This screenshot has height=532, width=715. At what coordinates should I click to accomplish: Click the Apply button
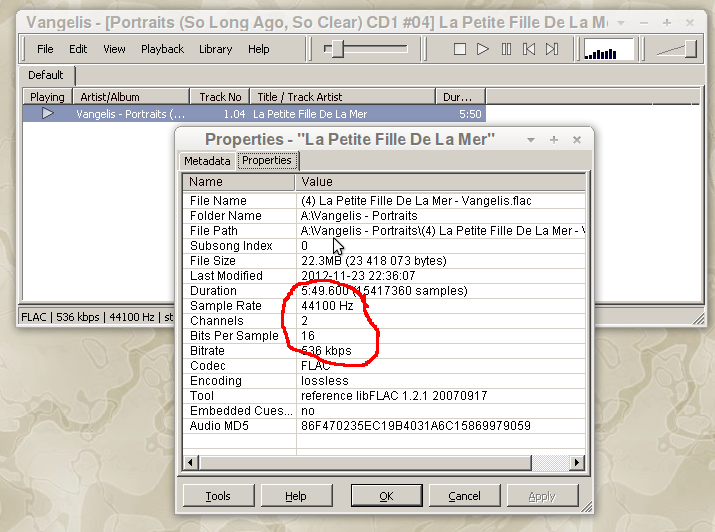542,496
